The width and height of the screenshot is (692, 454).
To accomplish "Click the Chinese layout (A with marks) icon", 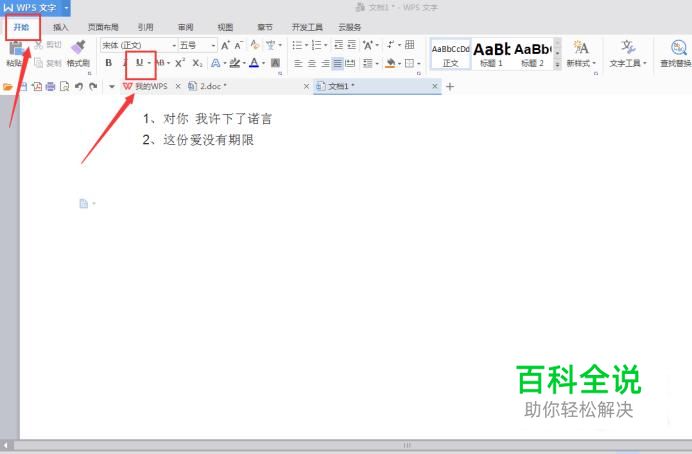I will pos(368,45).
